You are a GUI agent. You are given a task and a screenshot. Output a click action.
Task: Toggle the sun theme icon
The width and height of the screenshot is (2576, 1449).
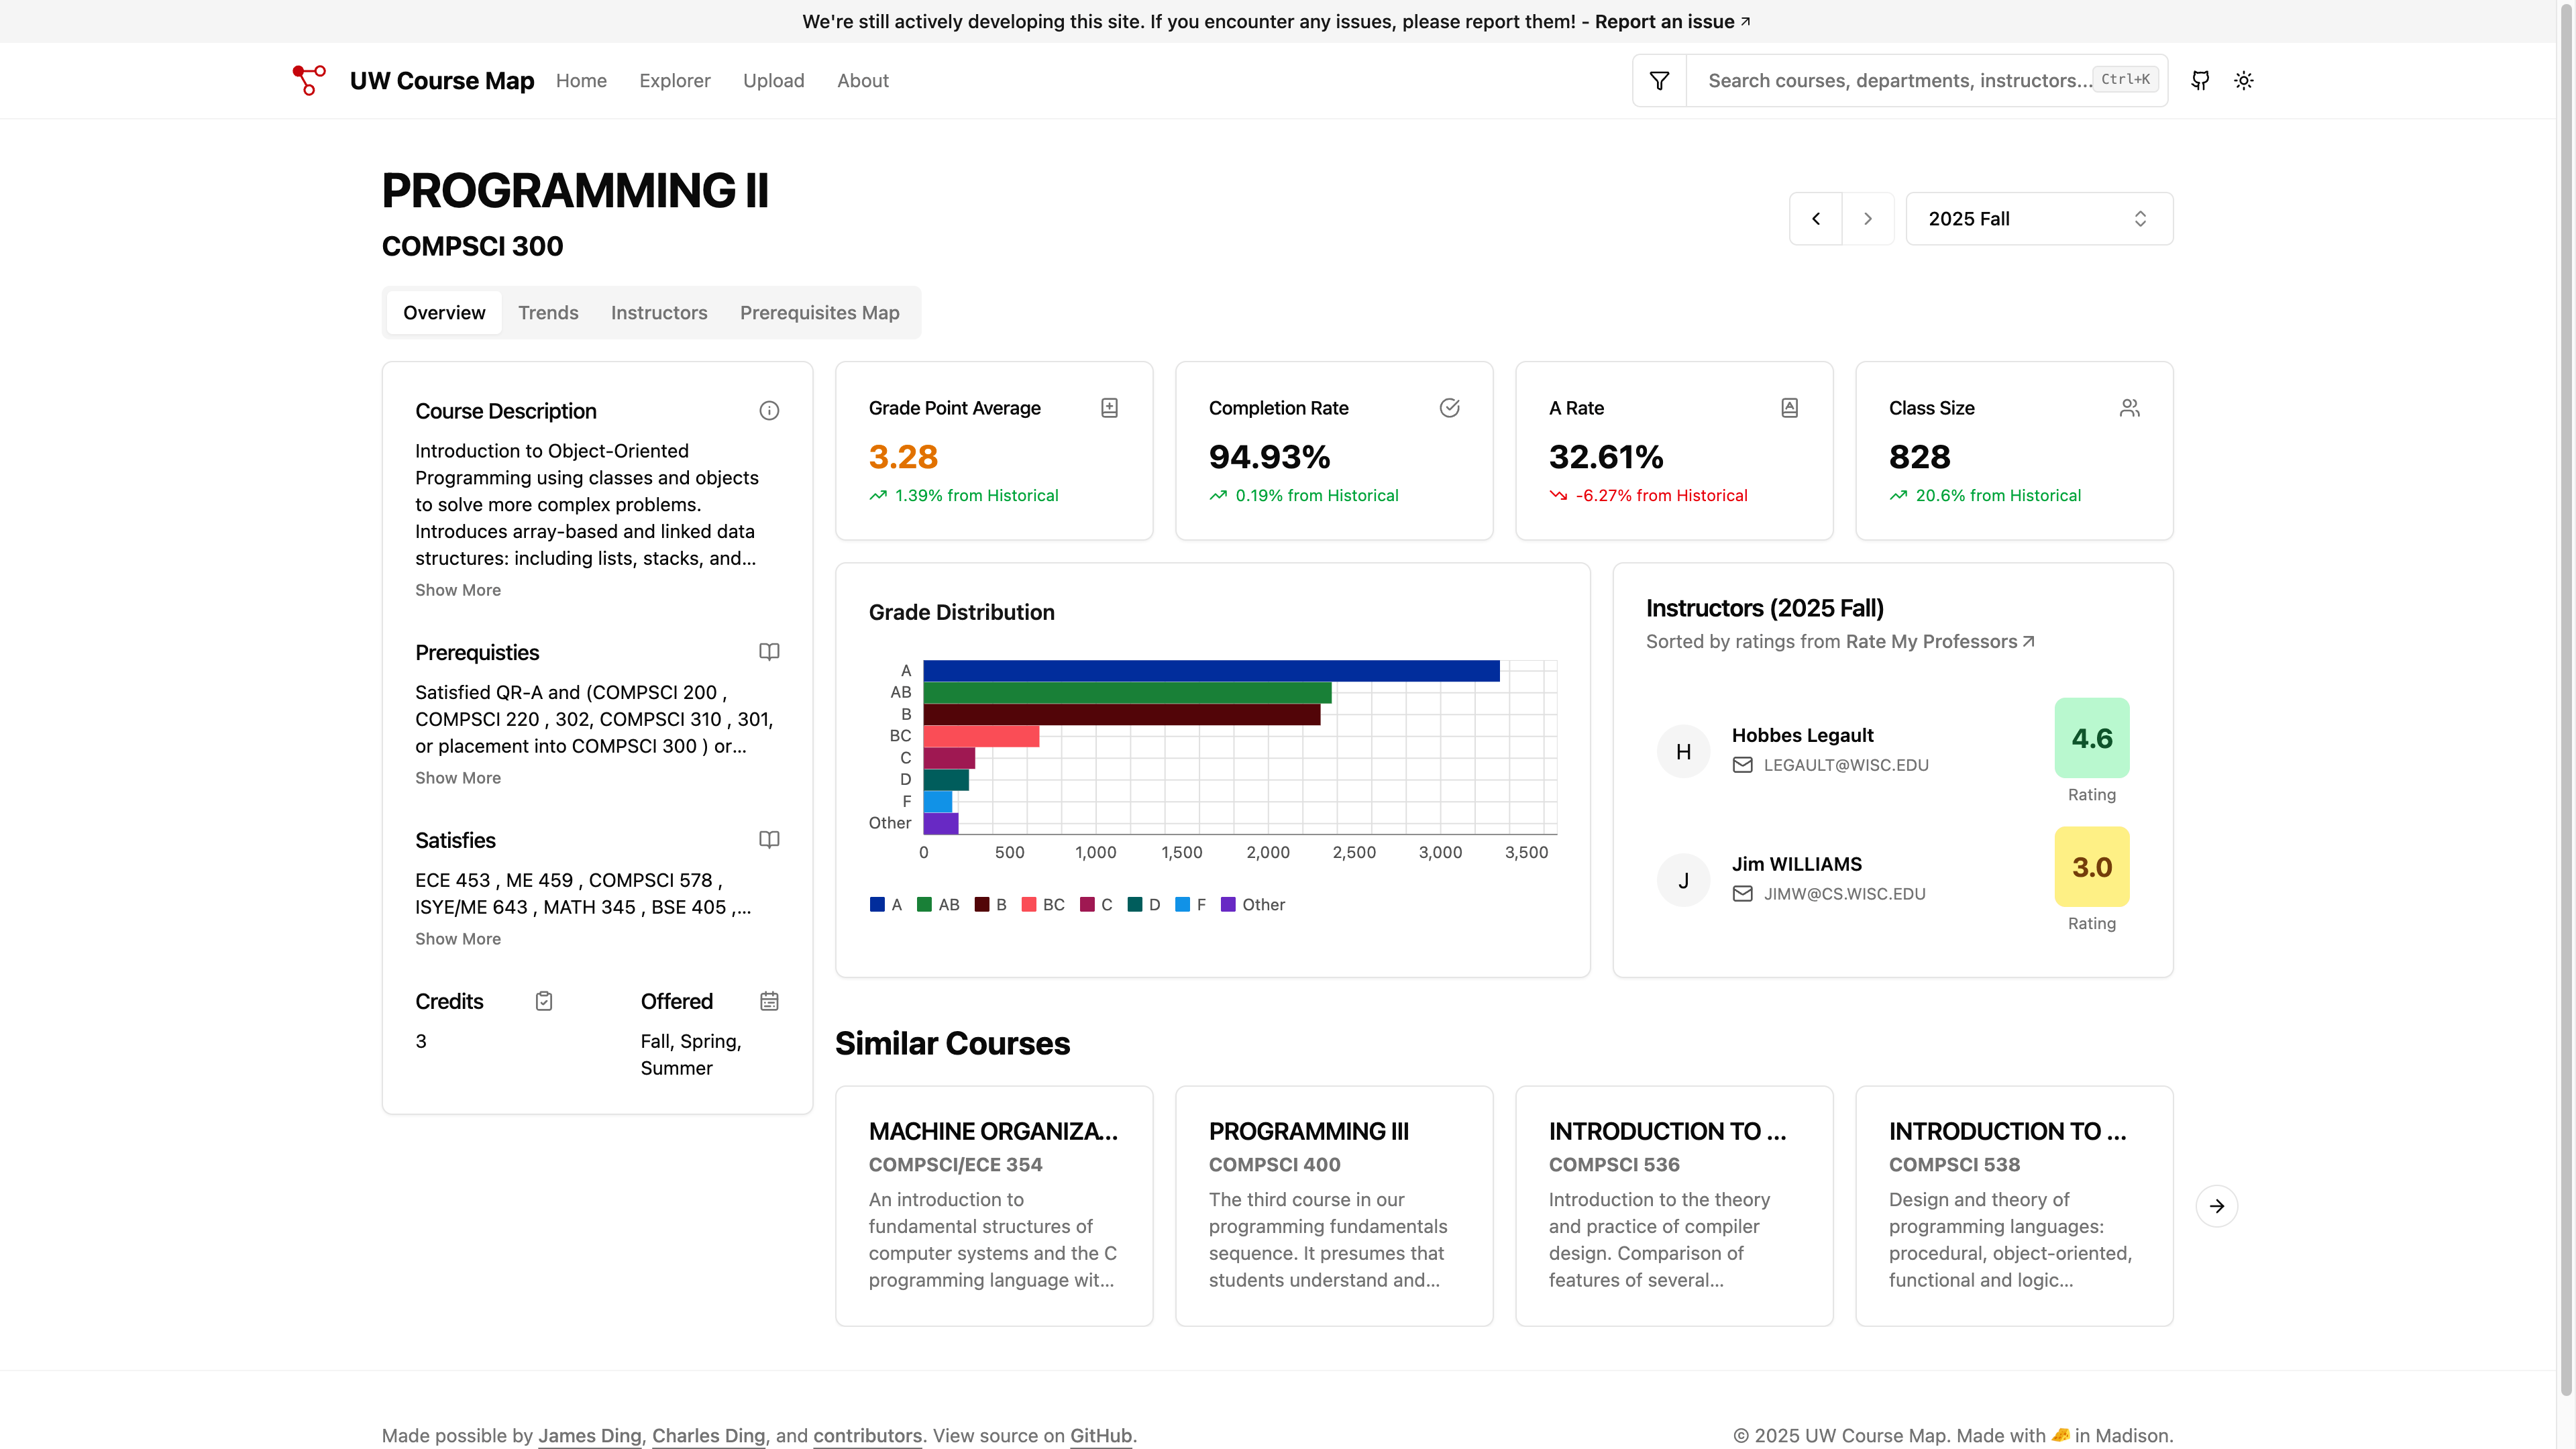pyautogui.click(x=2244, y=81)
